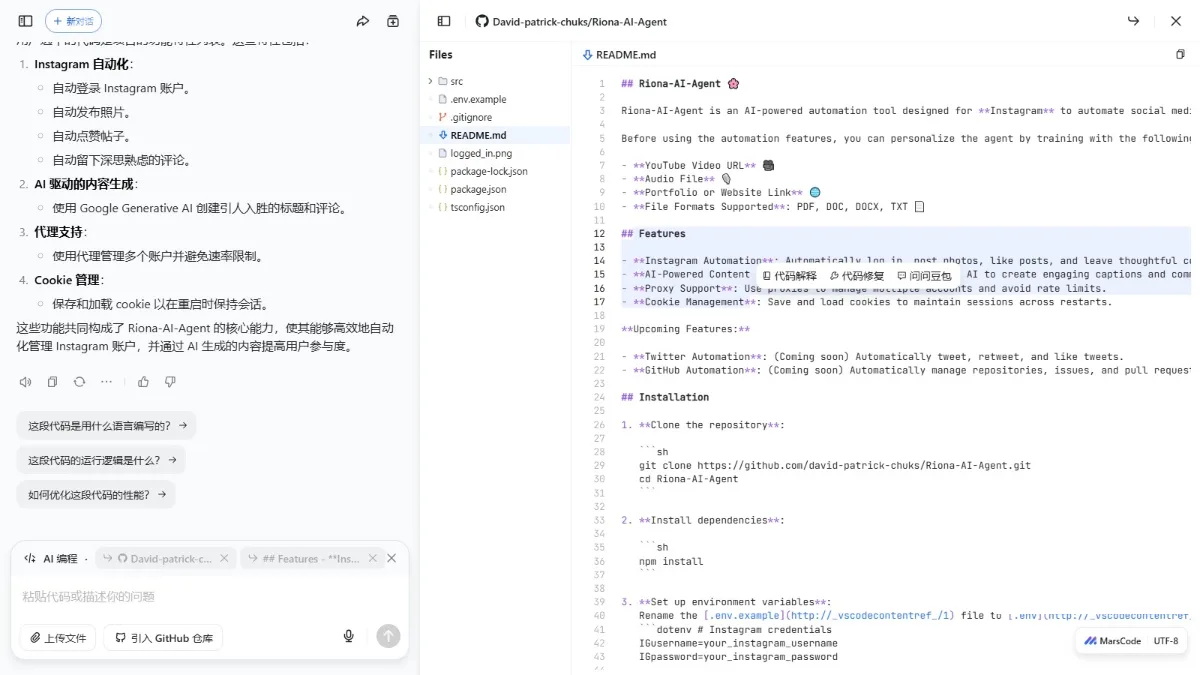Ask suggested question 如何优化这段代码的性能?
1200x675 pixels.
96,494
